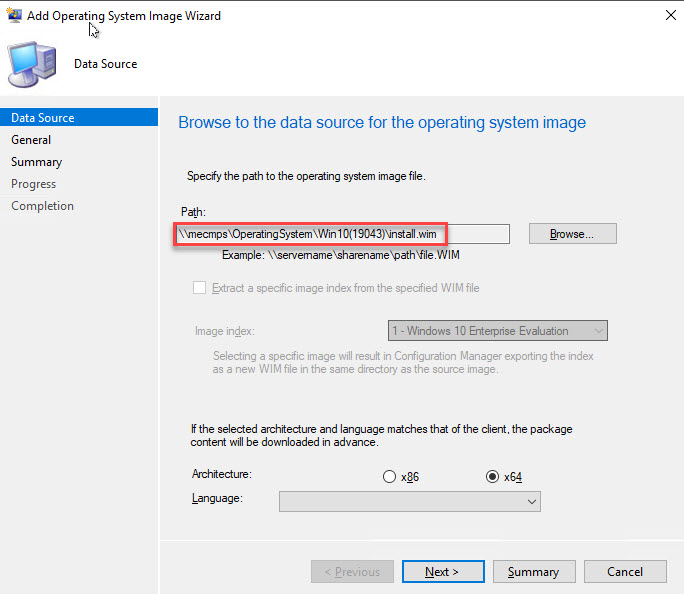684x594 pixels.
Task: Click inside the Path text field
Action: pyautogui.click(x=340, y=234)
